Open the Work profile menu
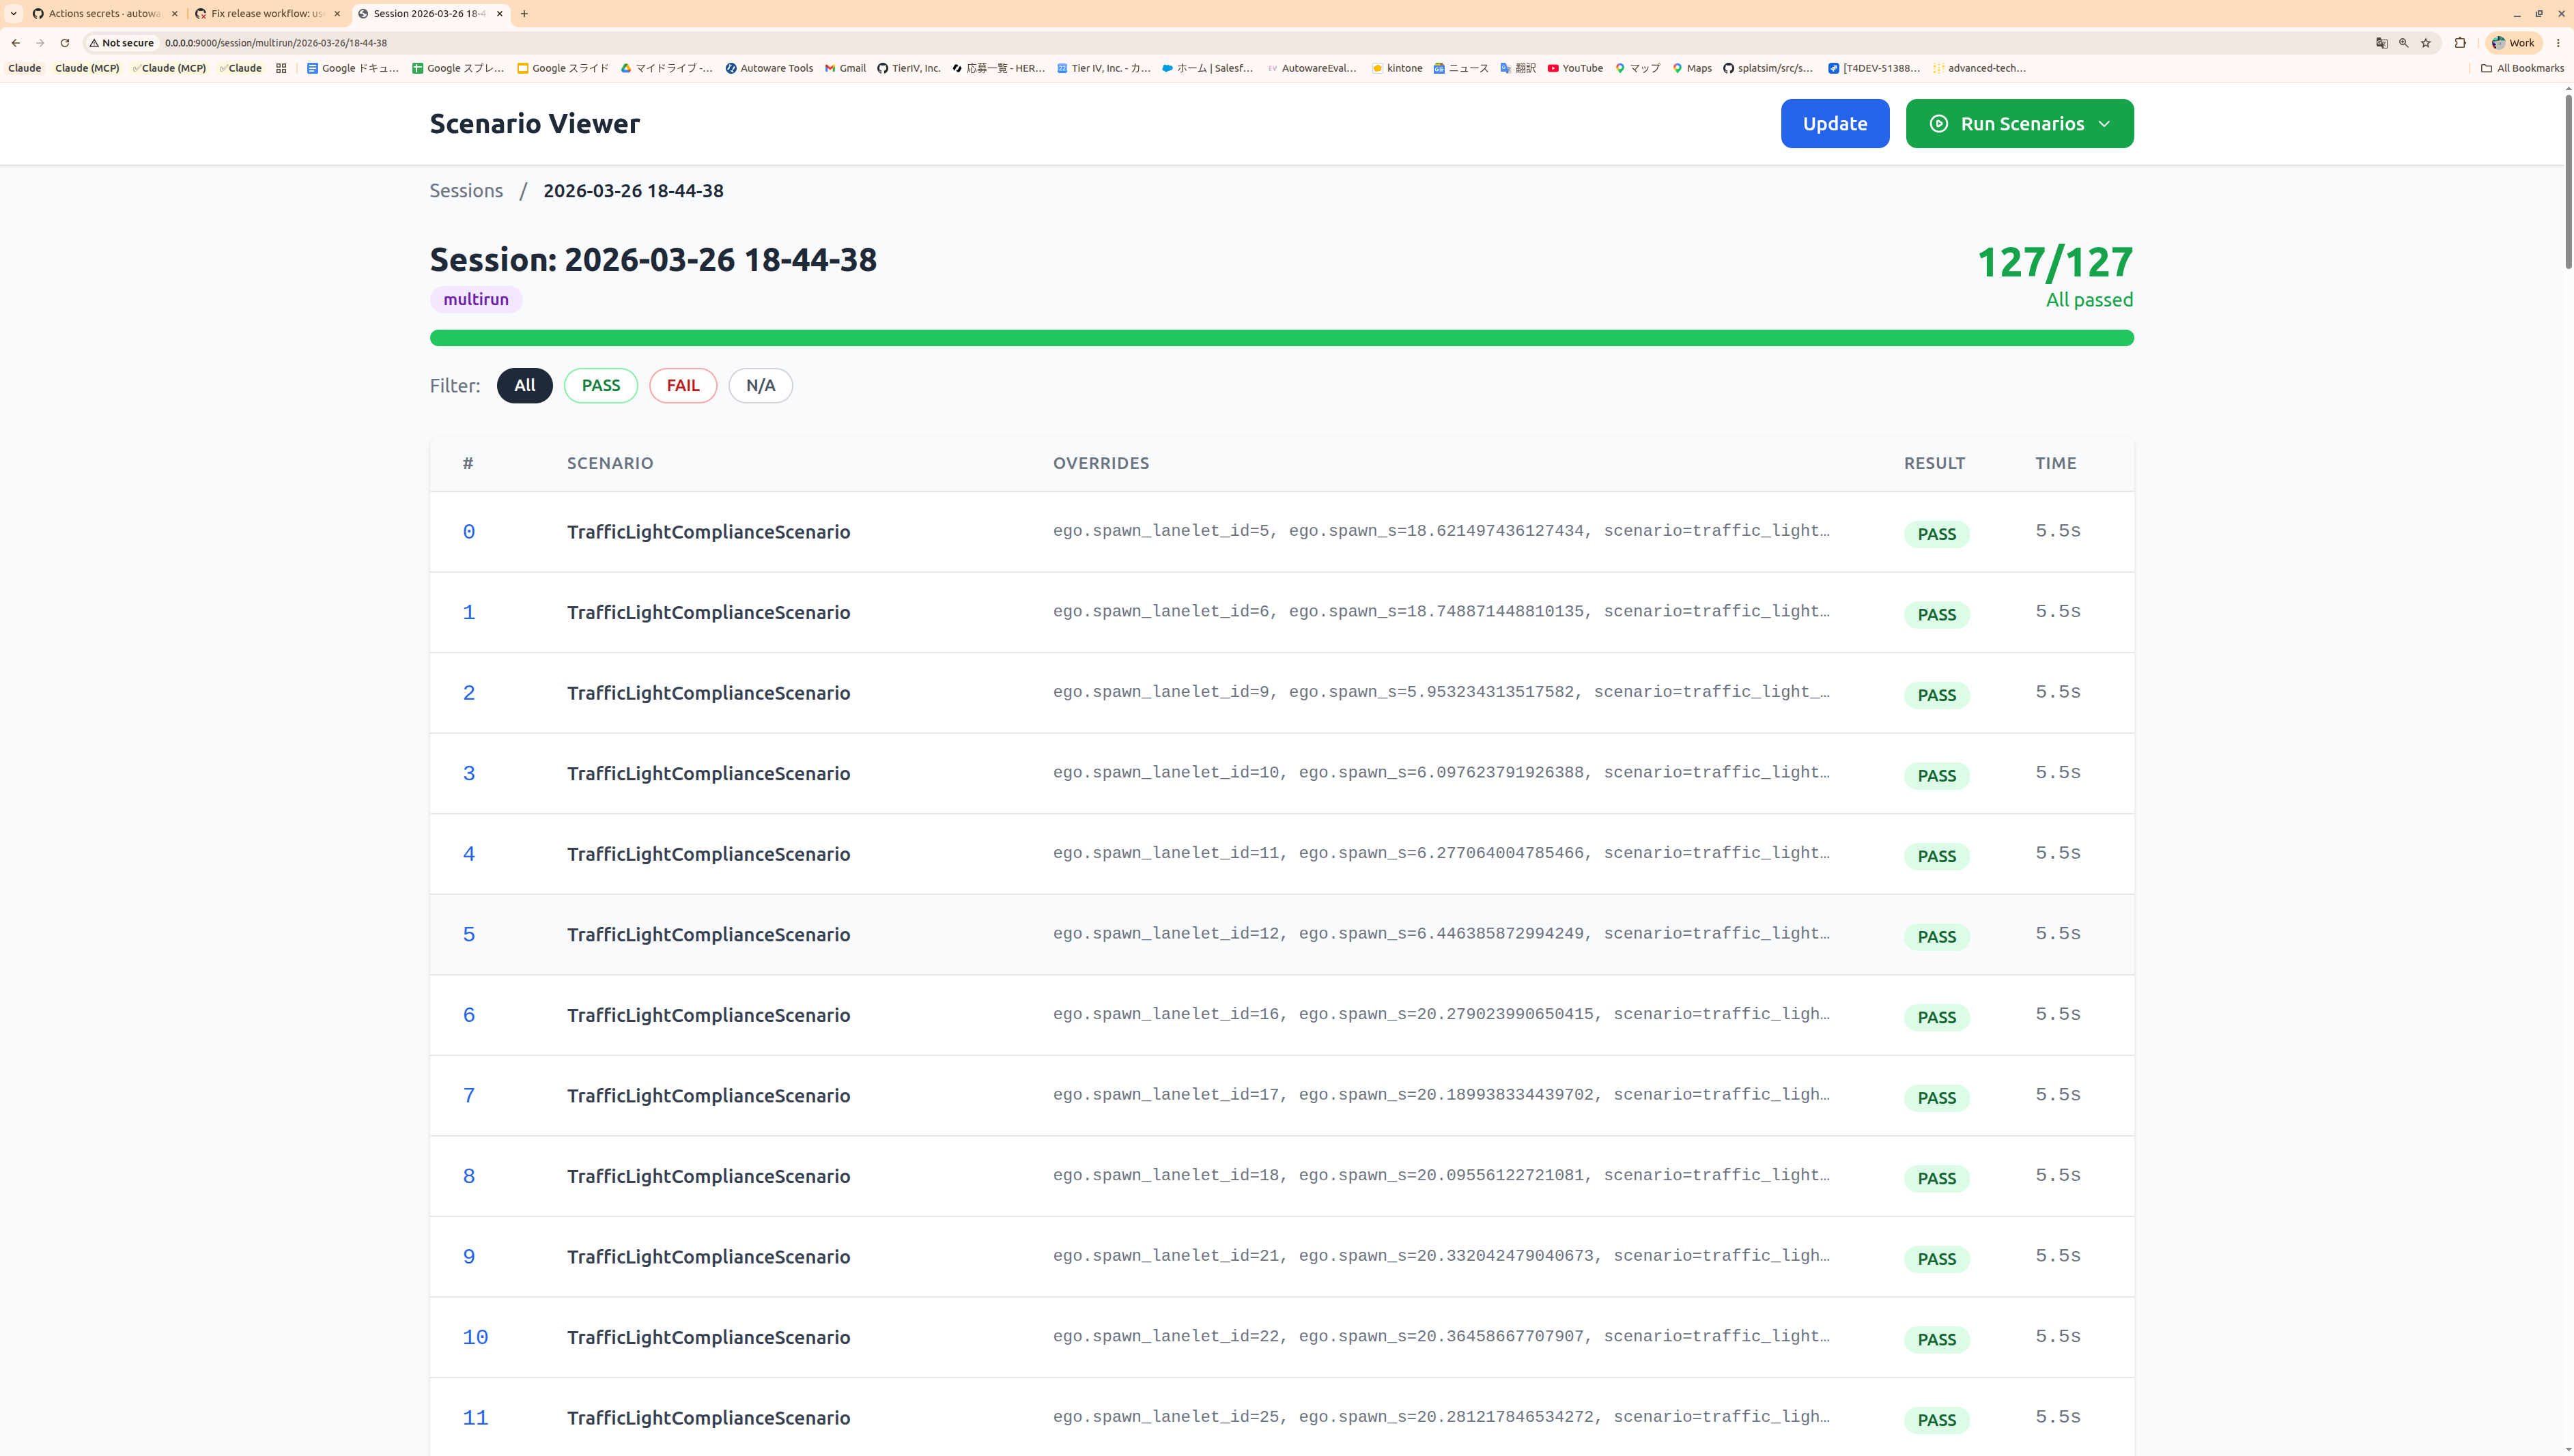The image size is (2574, 1456). pyautogui.click(x=2513, y=43)
